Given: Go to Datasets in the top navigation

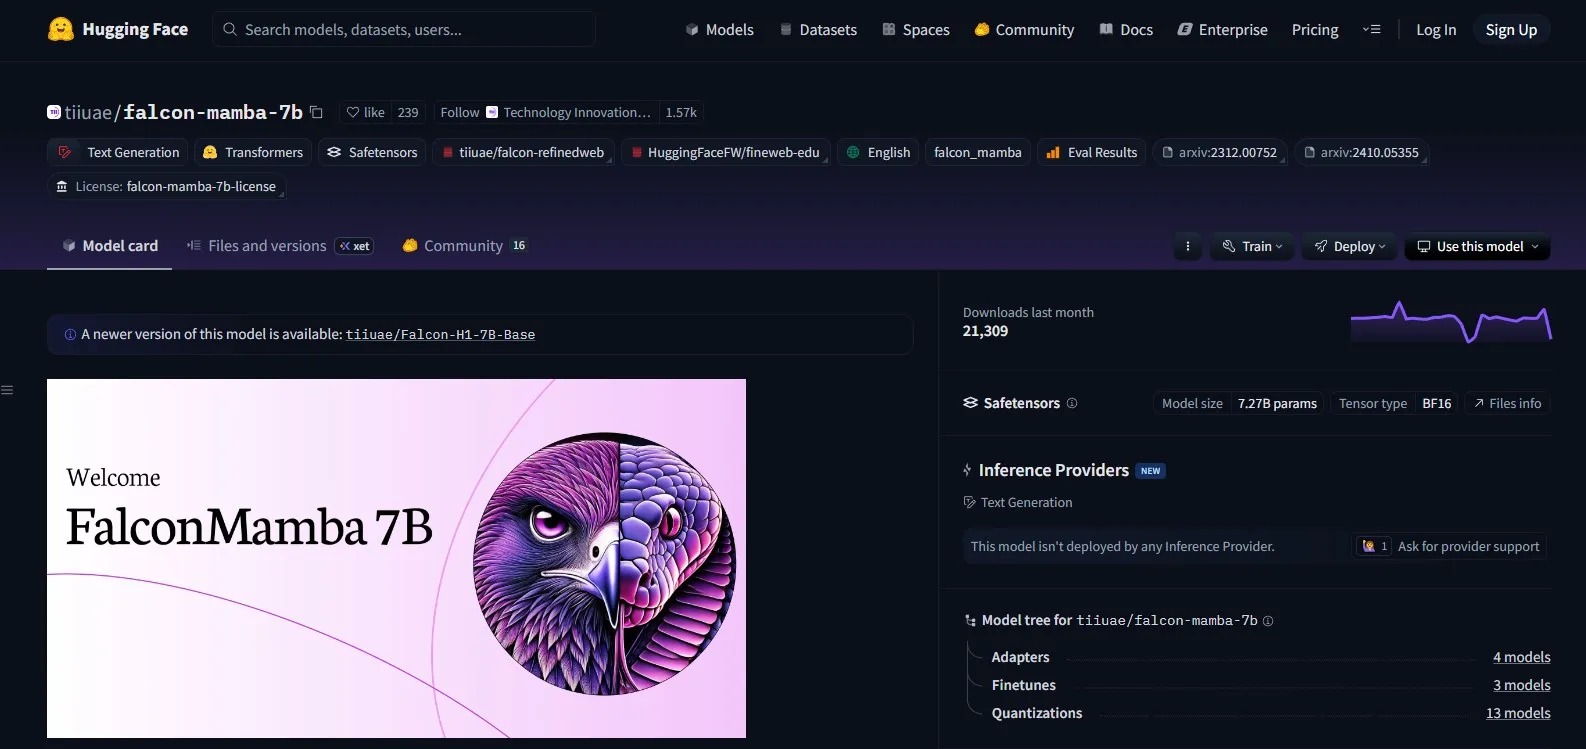Looking at the screenshot, I should point(818,30).
